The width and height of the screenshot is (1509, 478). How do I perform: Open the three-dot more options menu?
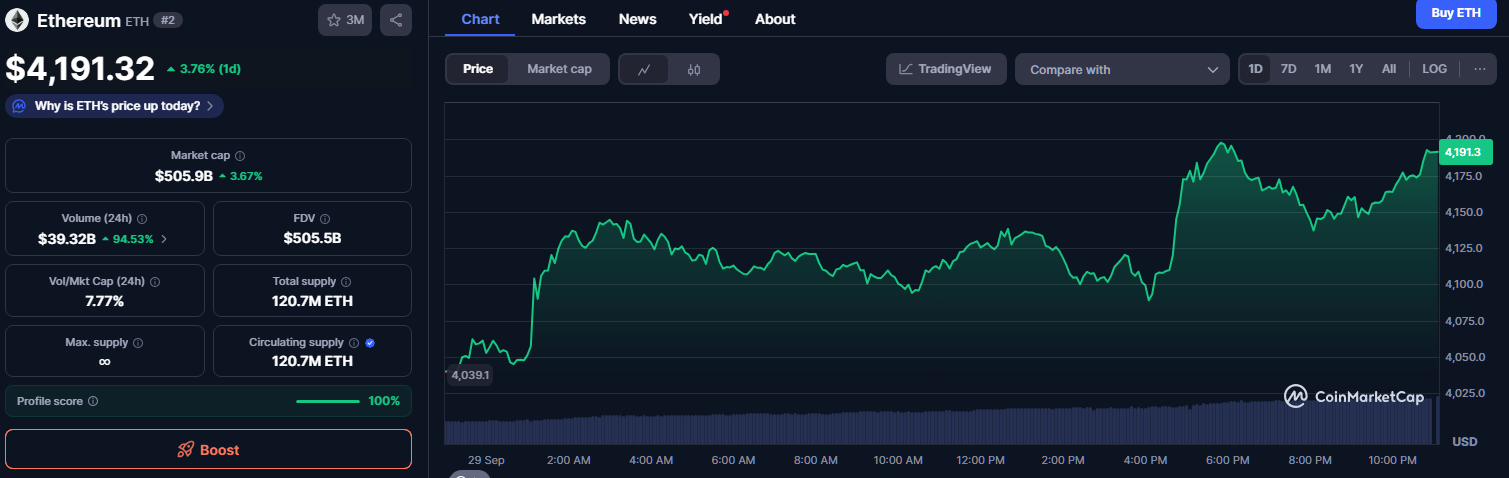tap(1479, 69)
